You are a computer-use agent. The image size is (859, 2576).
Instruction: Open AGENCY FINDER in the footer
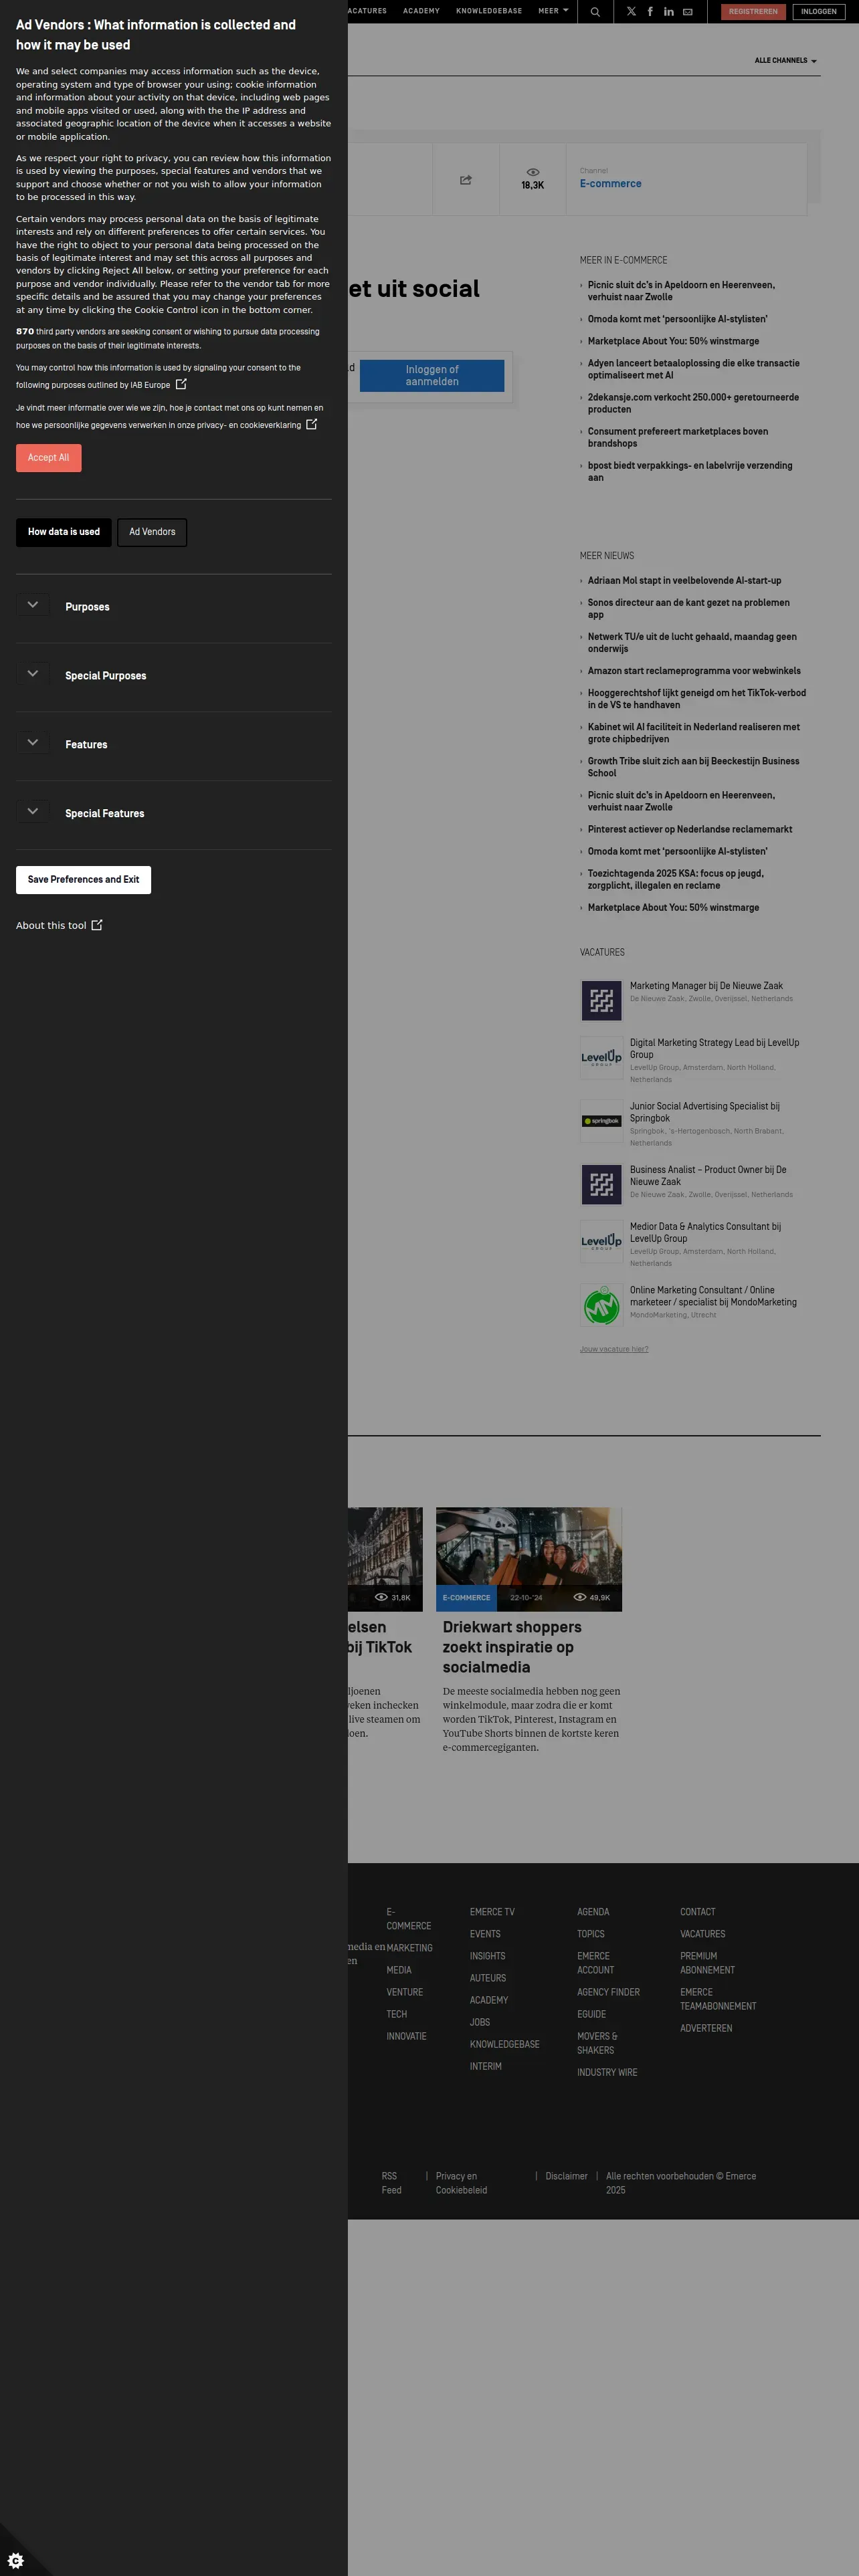point(608,1992)
